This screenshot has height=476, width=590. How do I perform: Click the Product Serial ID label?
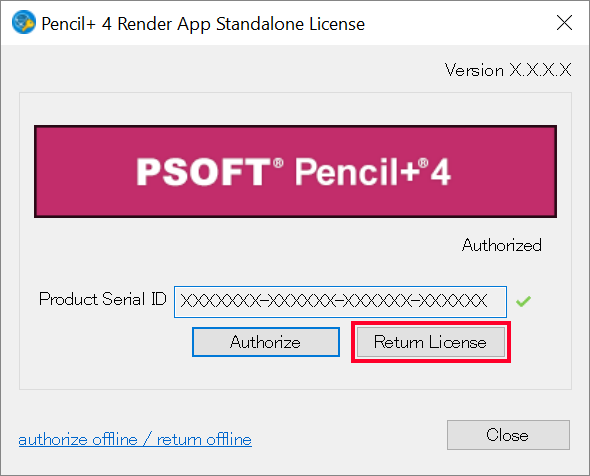click(x=103, y=299)
